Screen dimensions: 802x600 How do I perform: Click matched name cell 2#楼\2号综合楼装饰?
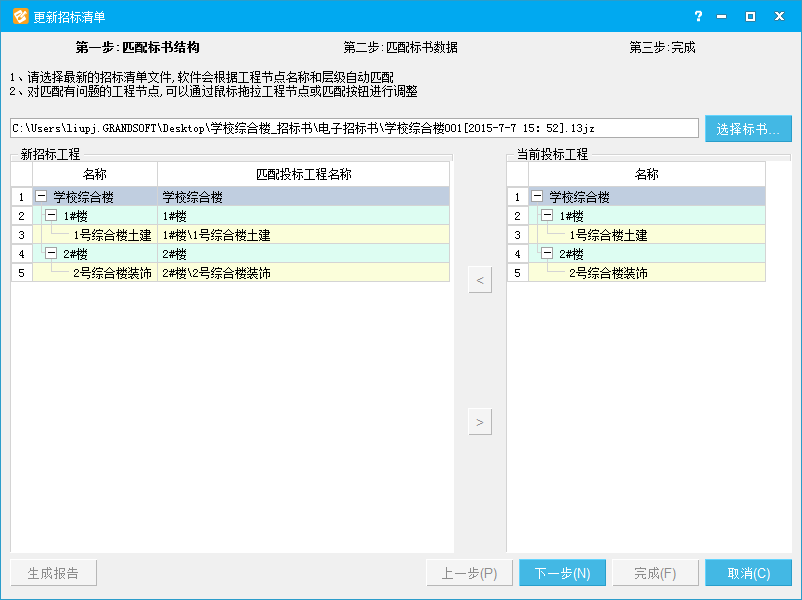tap(216, 273)
